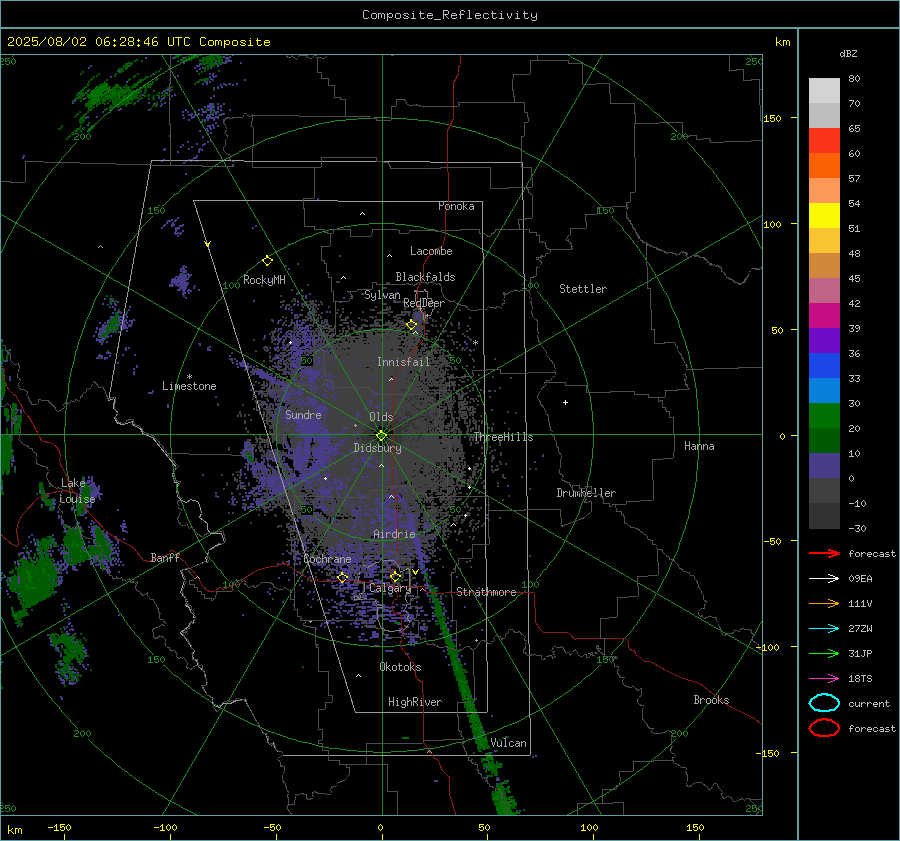
Task: Click the yellow diamond marker near Cochrane
Action: point(342,577)
